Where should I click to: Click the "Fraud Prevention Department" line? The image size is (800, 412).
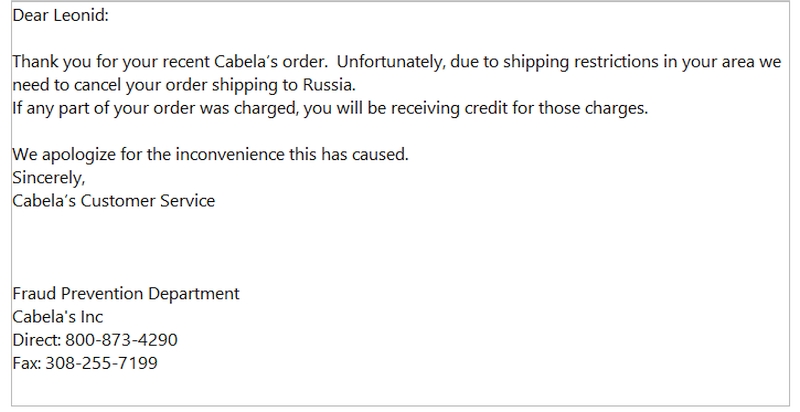click(126, 293)
